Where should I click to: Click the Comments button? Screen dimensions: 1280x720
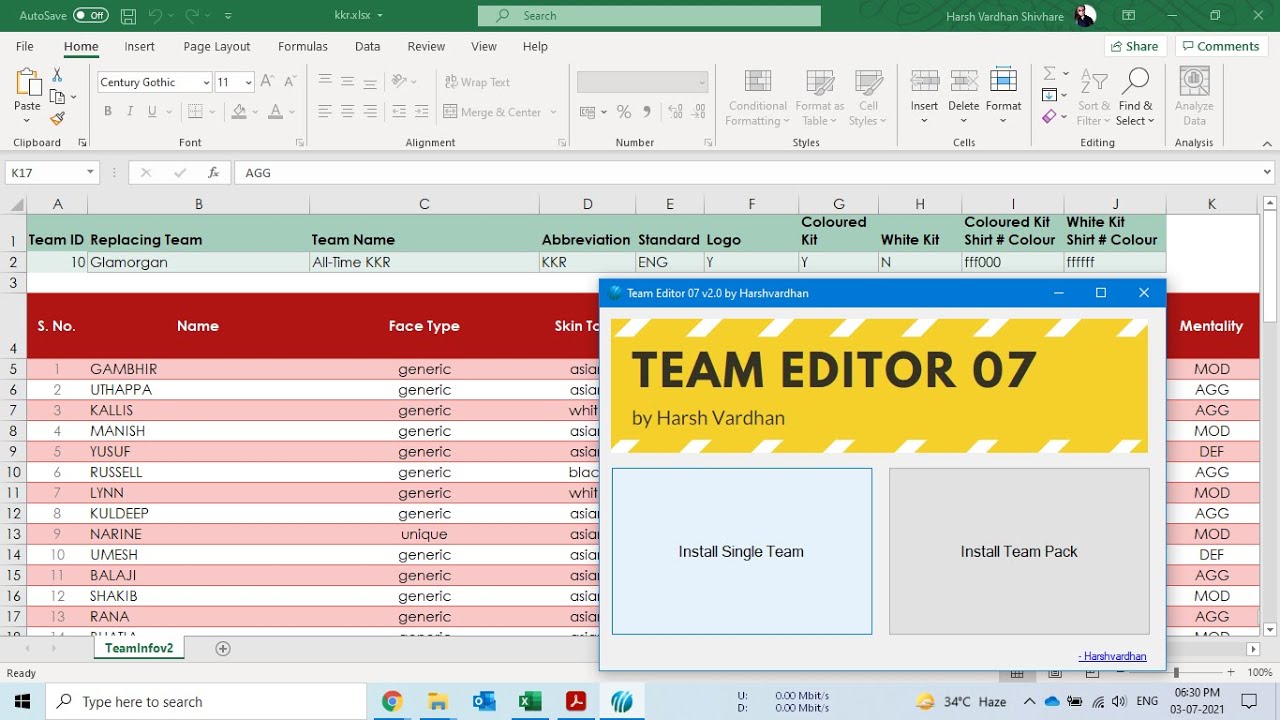1219,46
